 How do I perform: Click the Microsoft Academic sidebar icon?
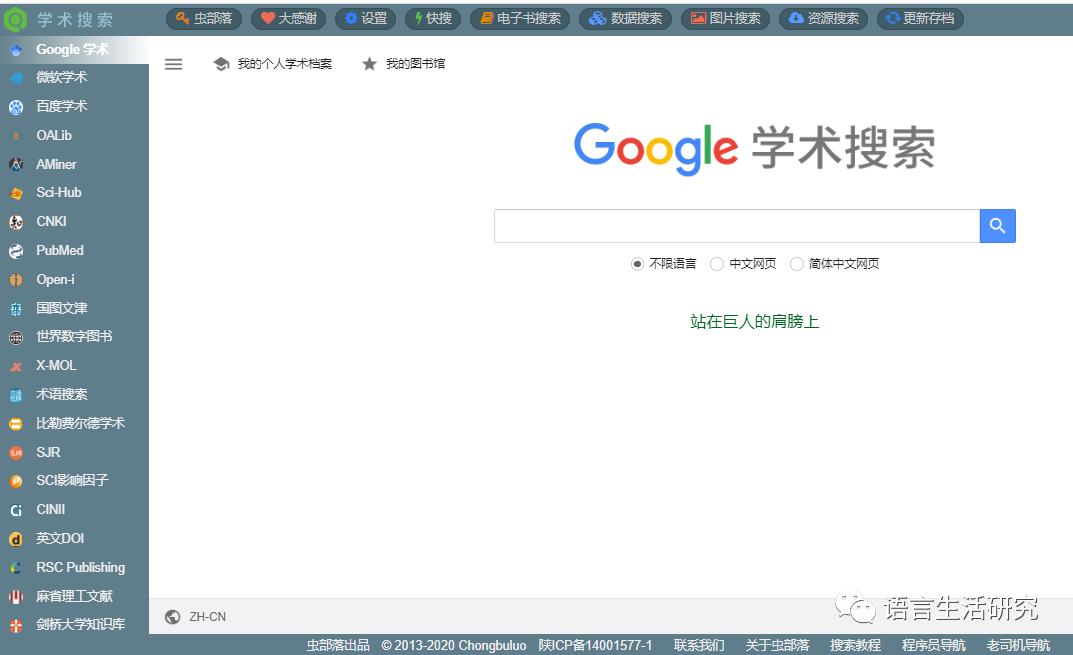coord(16,78)
